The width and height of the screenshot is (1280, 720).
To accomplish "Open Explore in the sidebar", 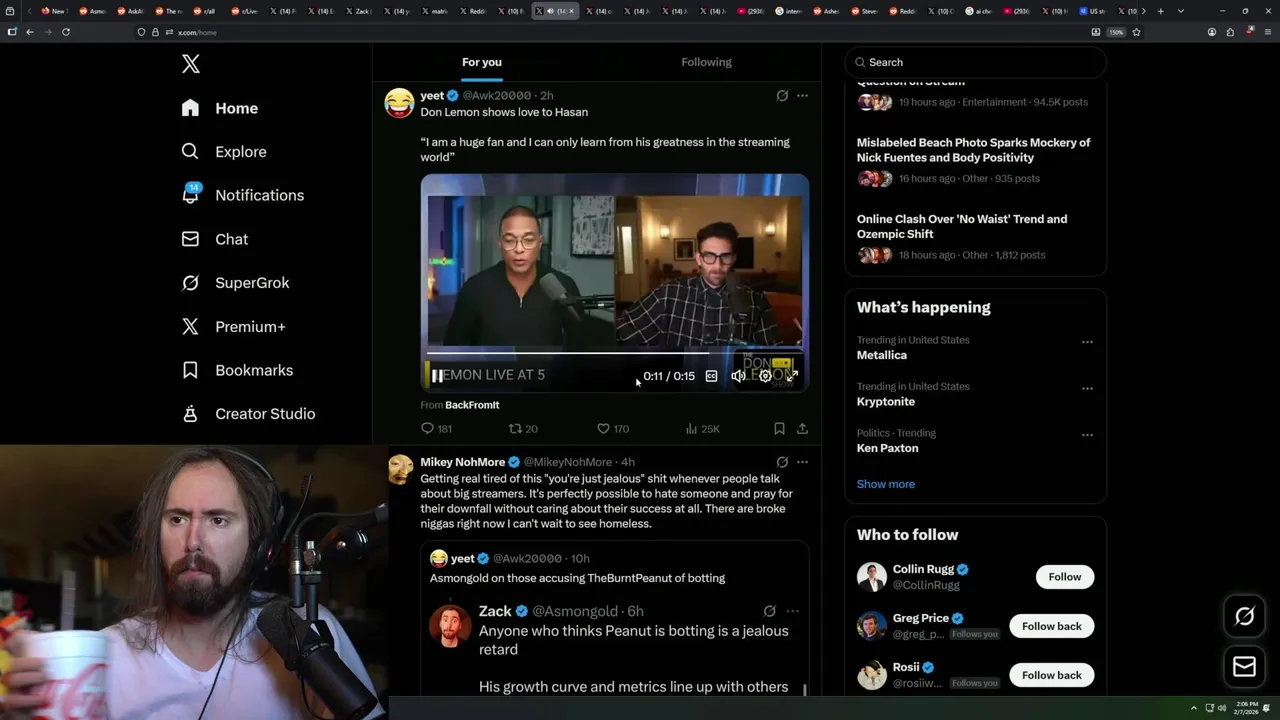I will coord(224,152).
